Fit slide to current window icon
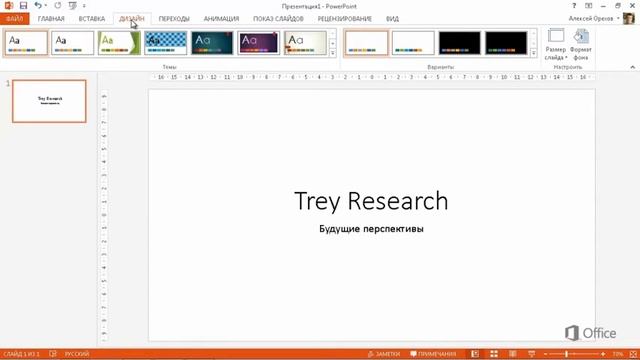This screenshot has width=640, height=360. pyautogui.click(x=633, y=354)
